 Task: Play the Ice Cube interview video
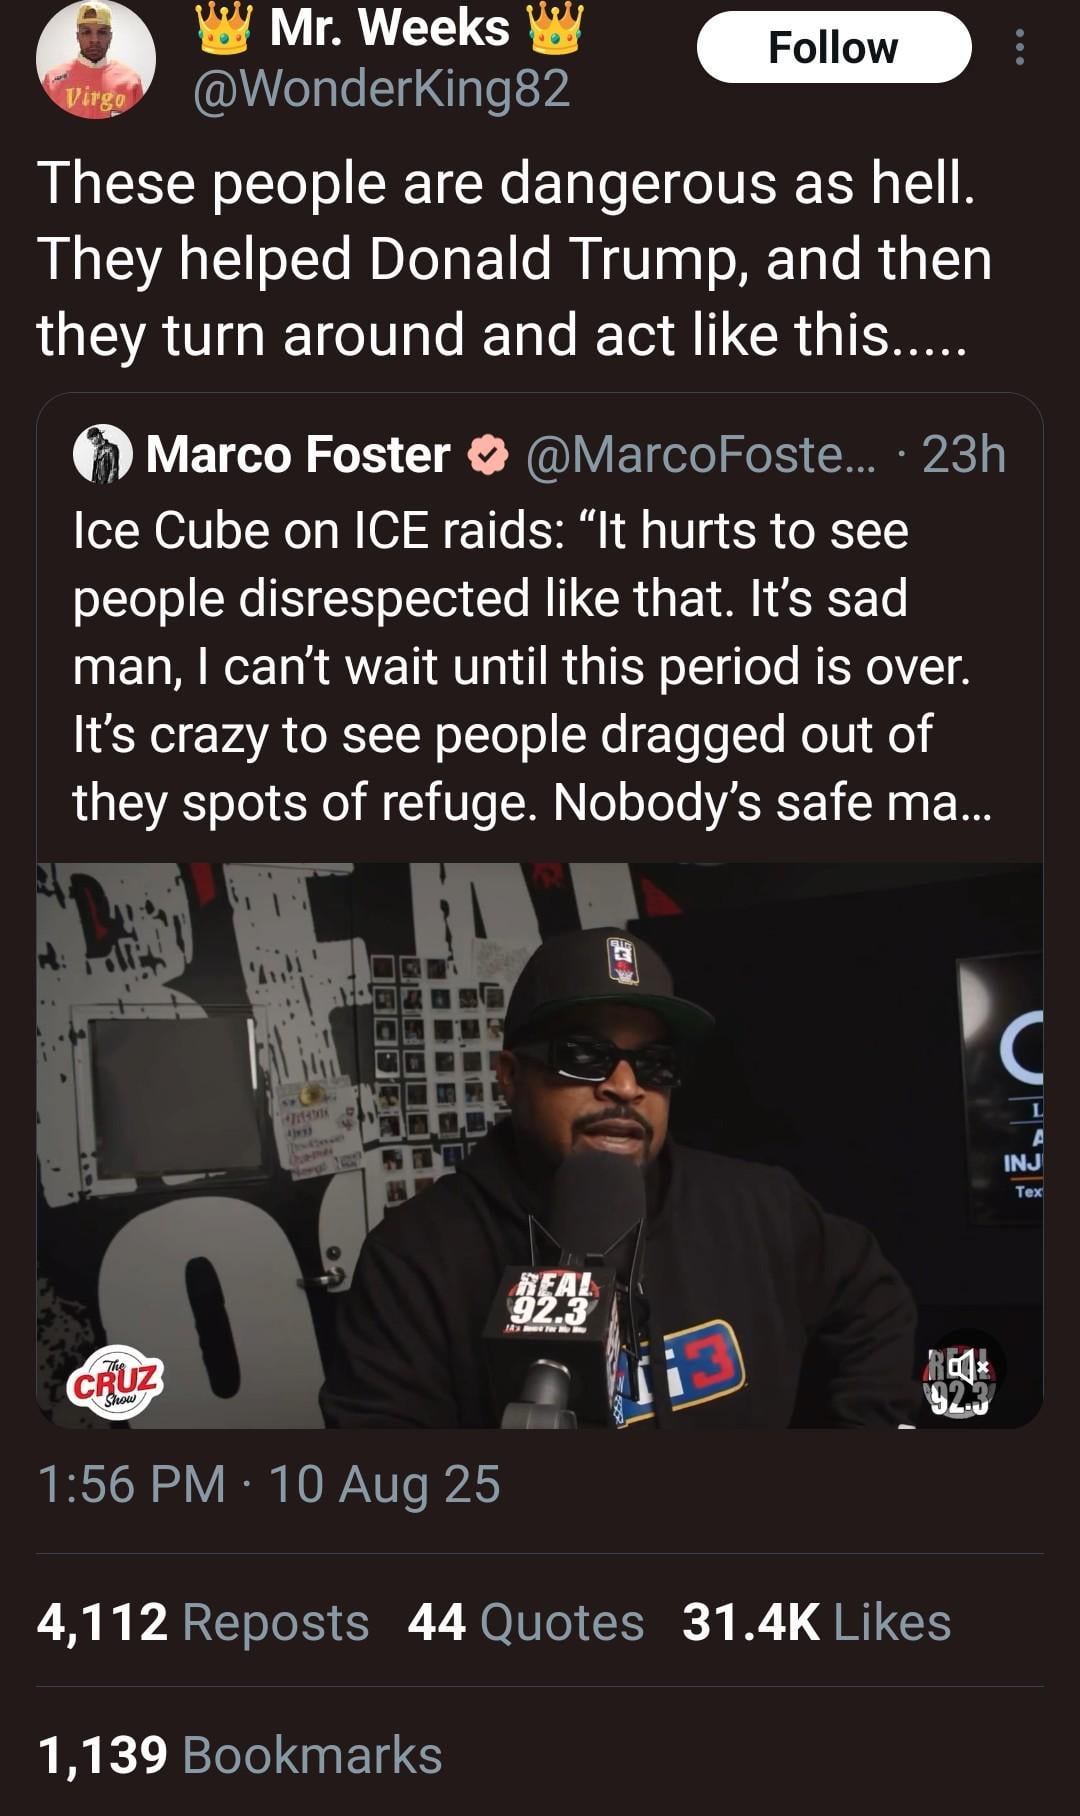(x=540, y=1145)
